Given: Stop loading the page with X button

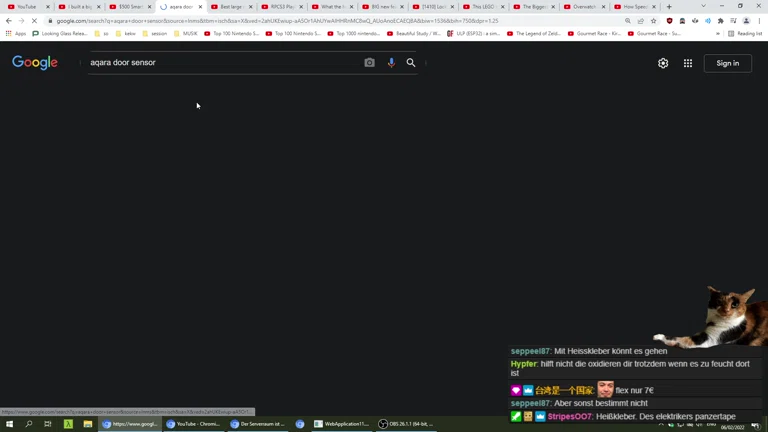Looking at the screenshot, I should tap(34, 21).
